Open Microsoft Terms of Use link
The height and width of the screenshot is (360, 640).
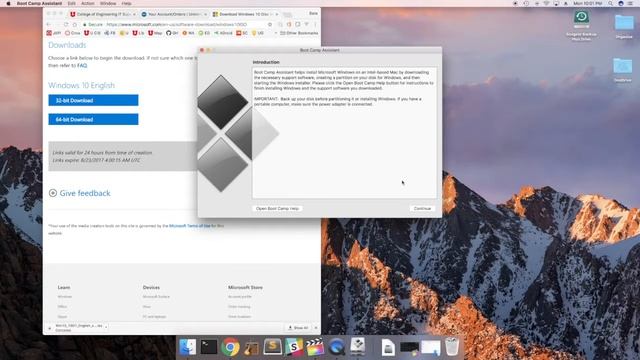(190, 226)
